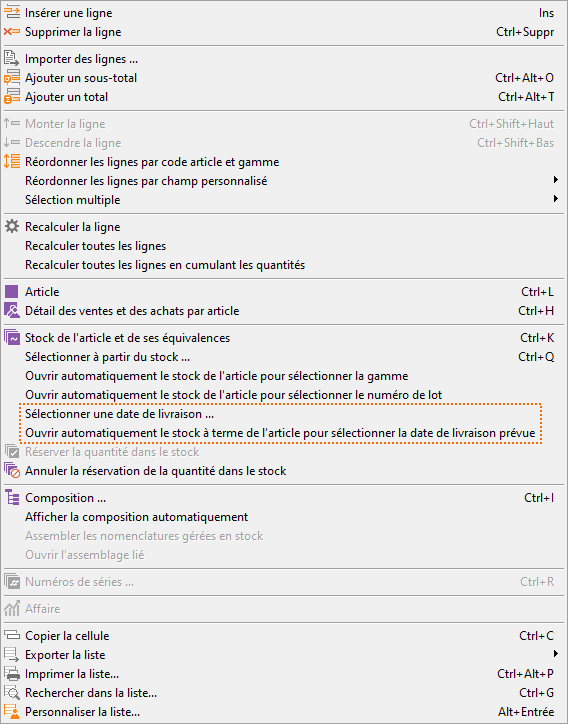
Task: Open the Composition tree icon
Action: (x=12, y=498)
